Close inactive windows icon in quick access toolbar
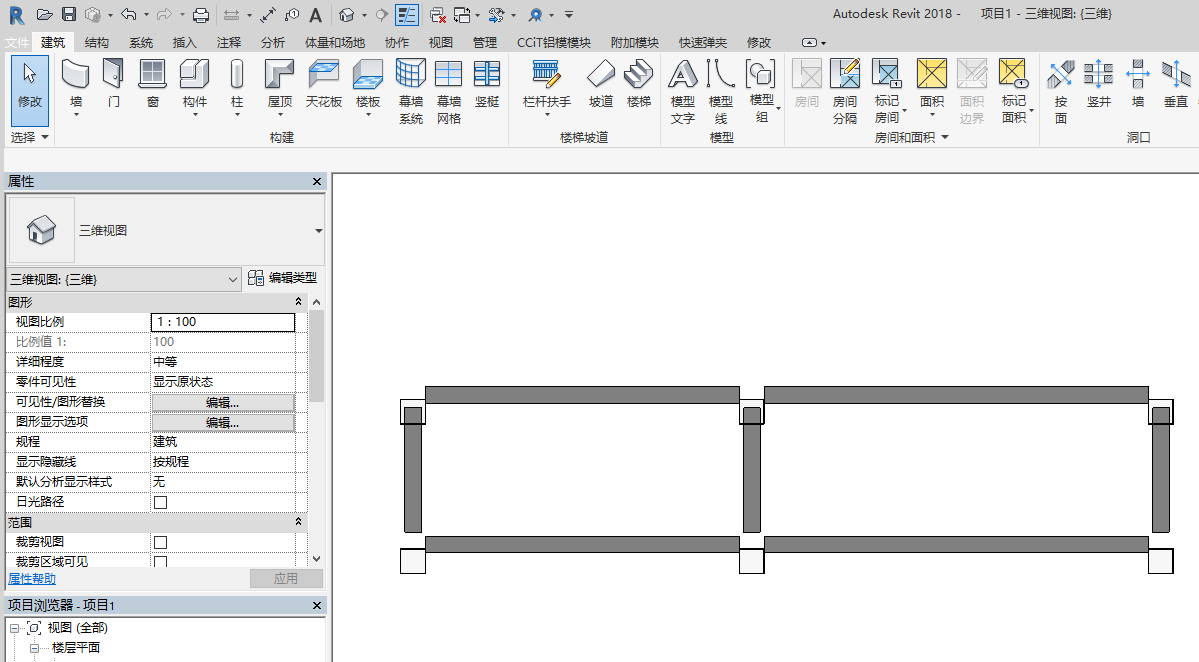 point(437,15)
